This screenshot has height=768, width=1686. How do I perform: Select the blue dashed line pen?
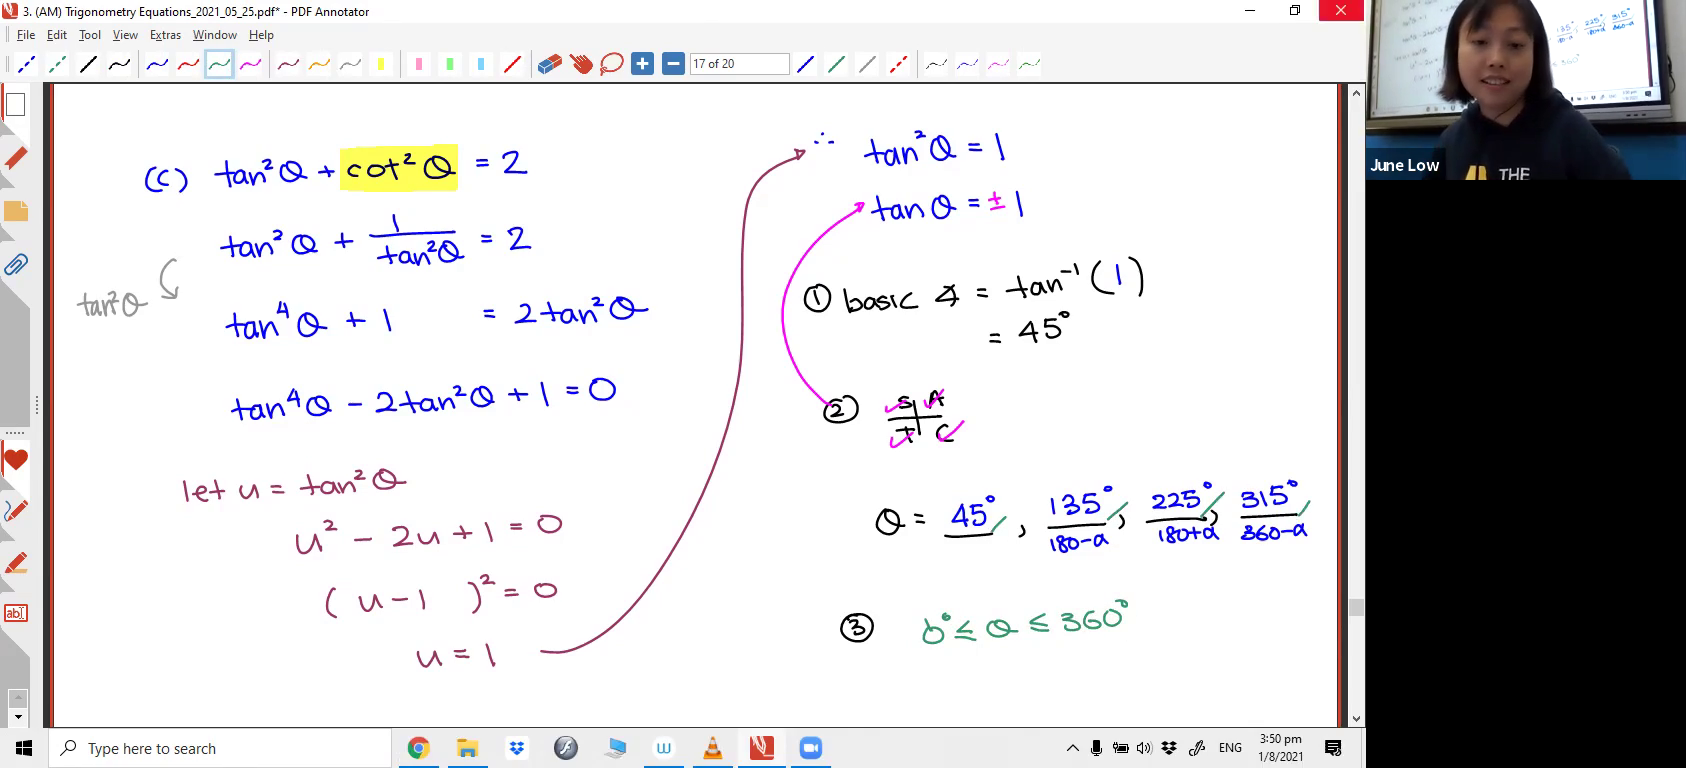tap(27, 64)
